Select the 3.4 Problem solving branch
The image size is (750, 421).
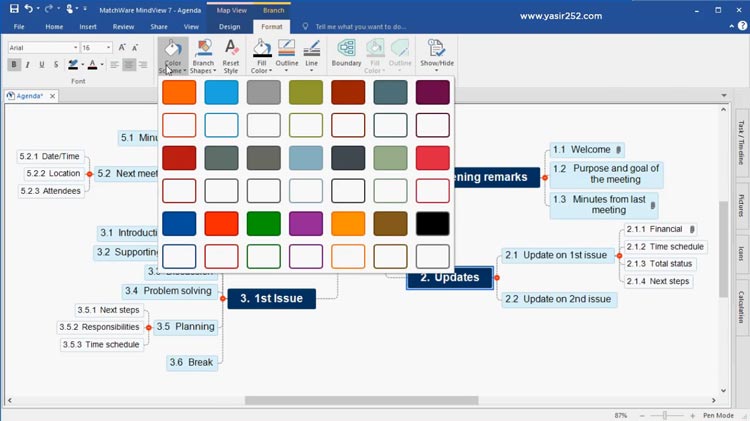[x=168, y=291]
